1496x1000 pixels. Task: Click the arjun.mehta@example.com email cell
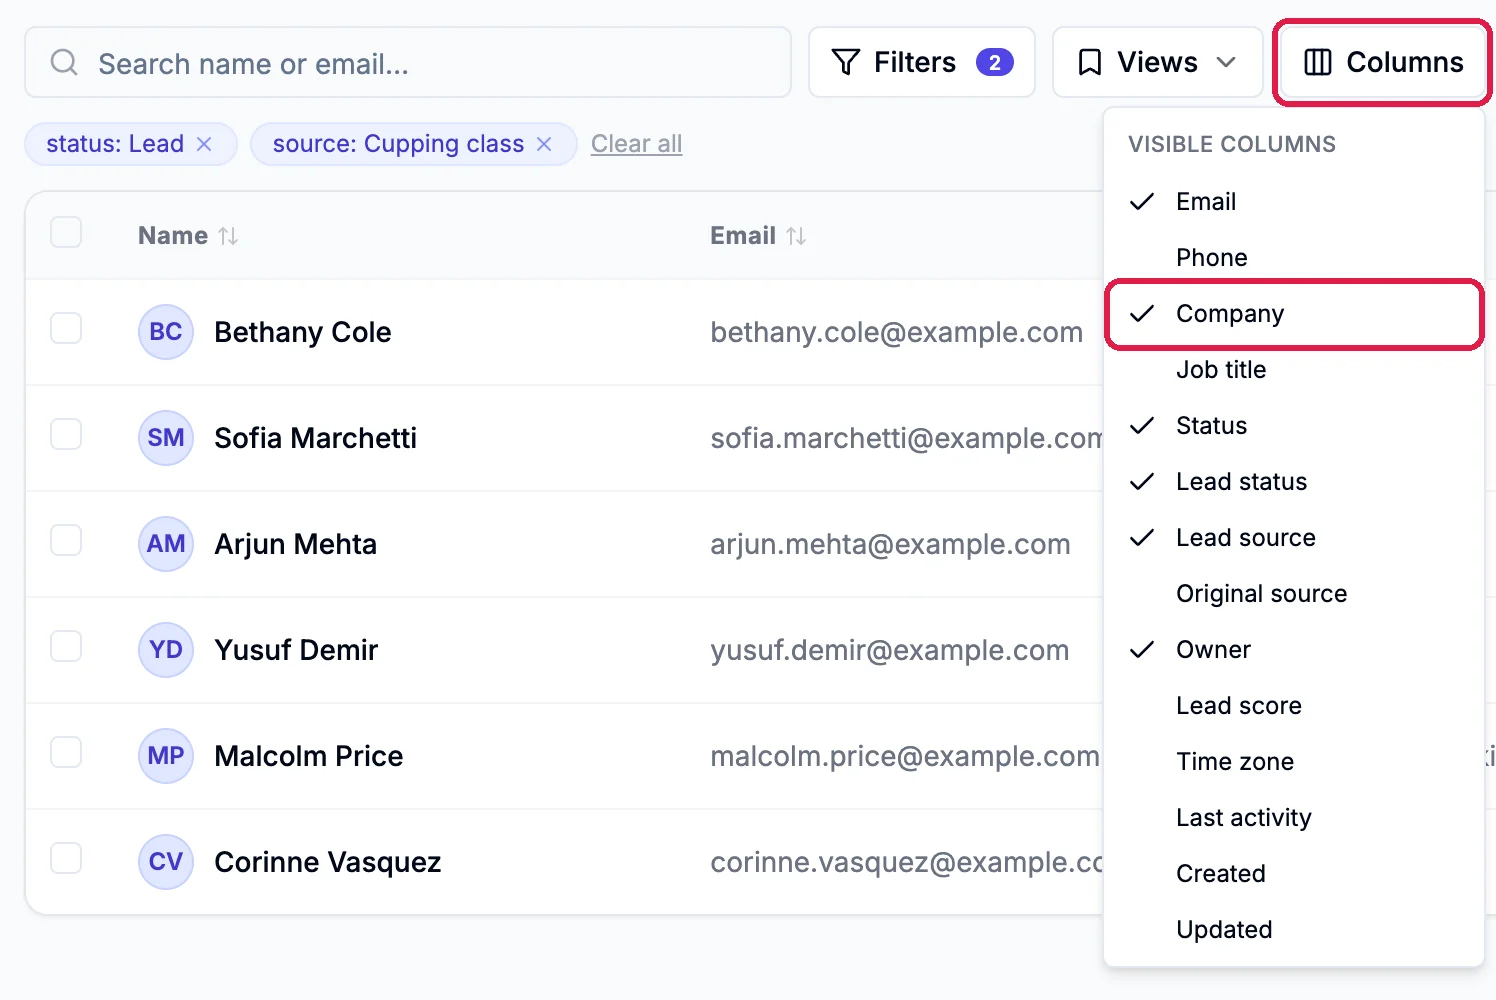tap(890, 544)
